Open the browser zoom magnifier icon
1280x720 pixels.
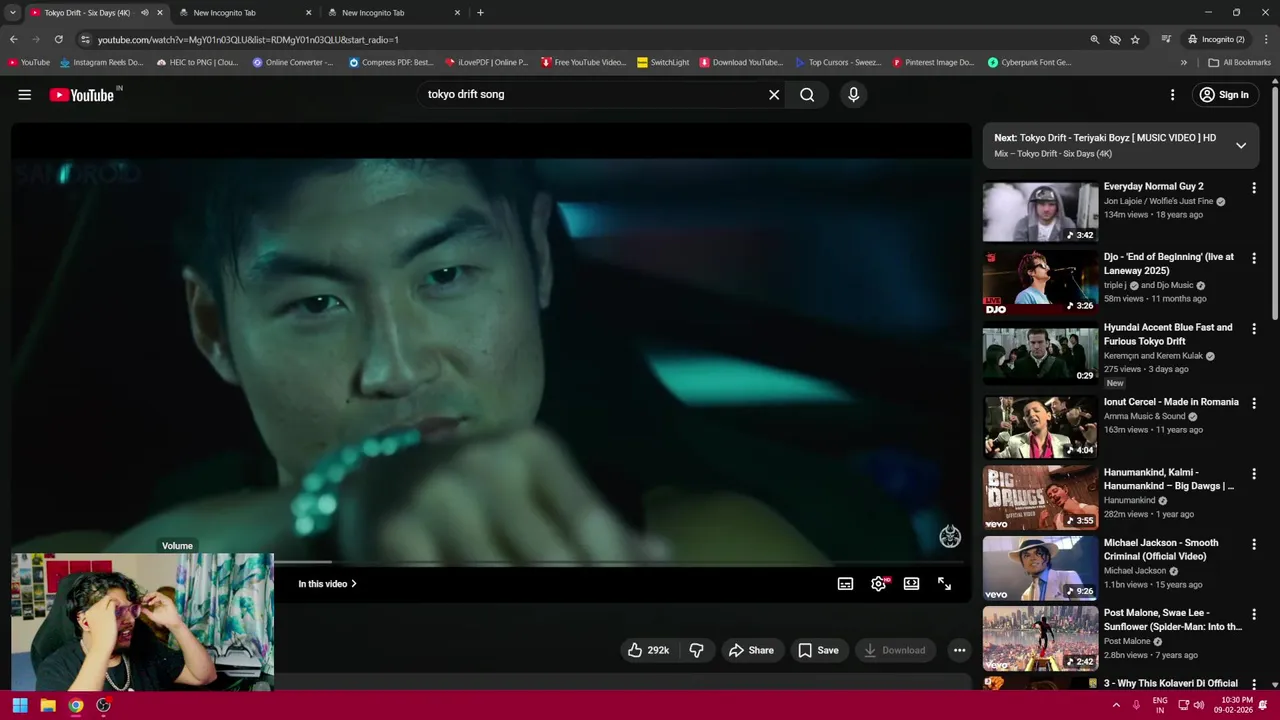pyautogui.click(x=1095, y=39)
